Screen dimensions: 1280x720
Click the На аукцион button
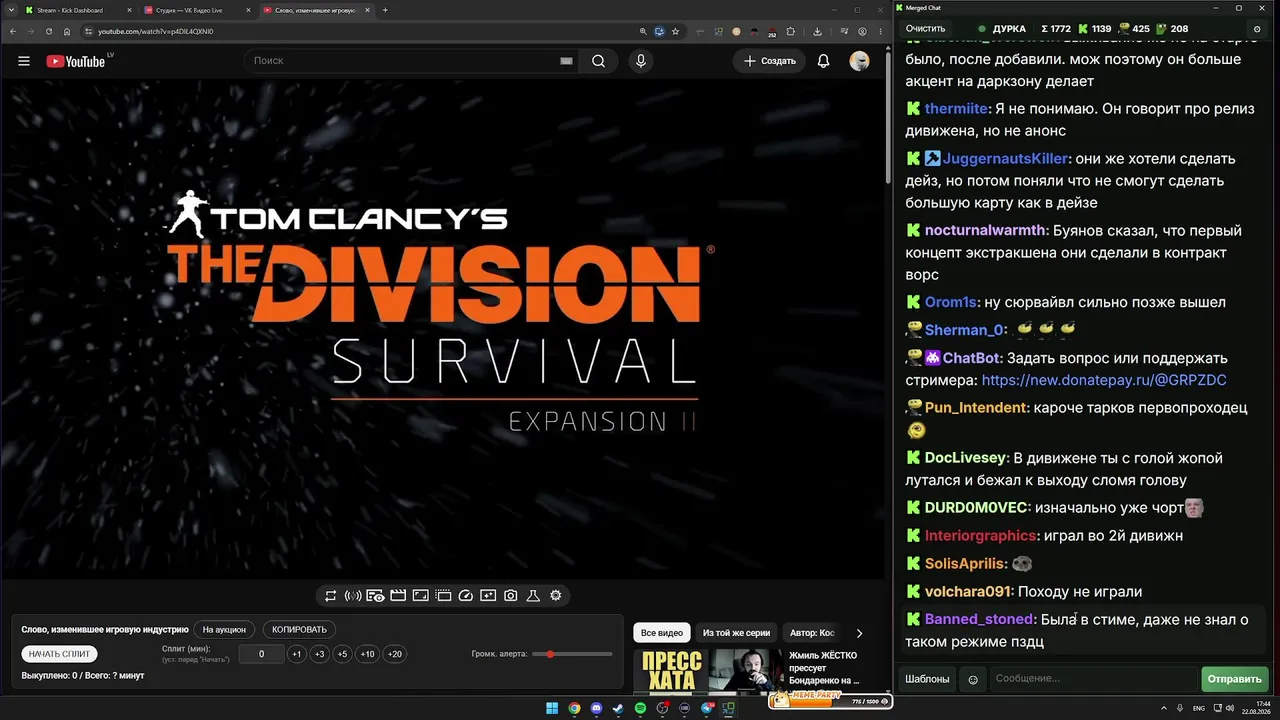224,630
